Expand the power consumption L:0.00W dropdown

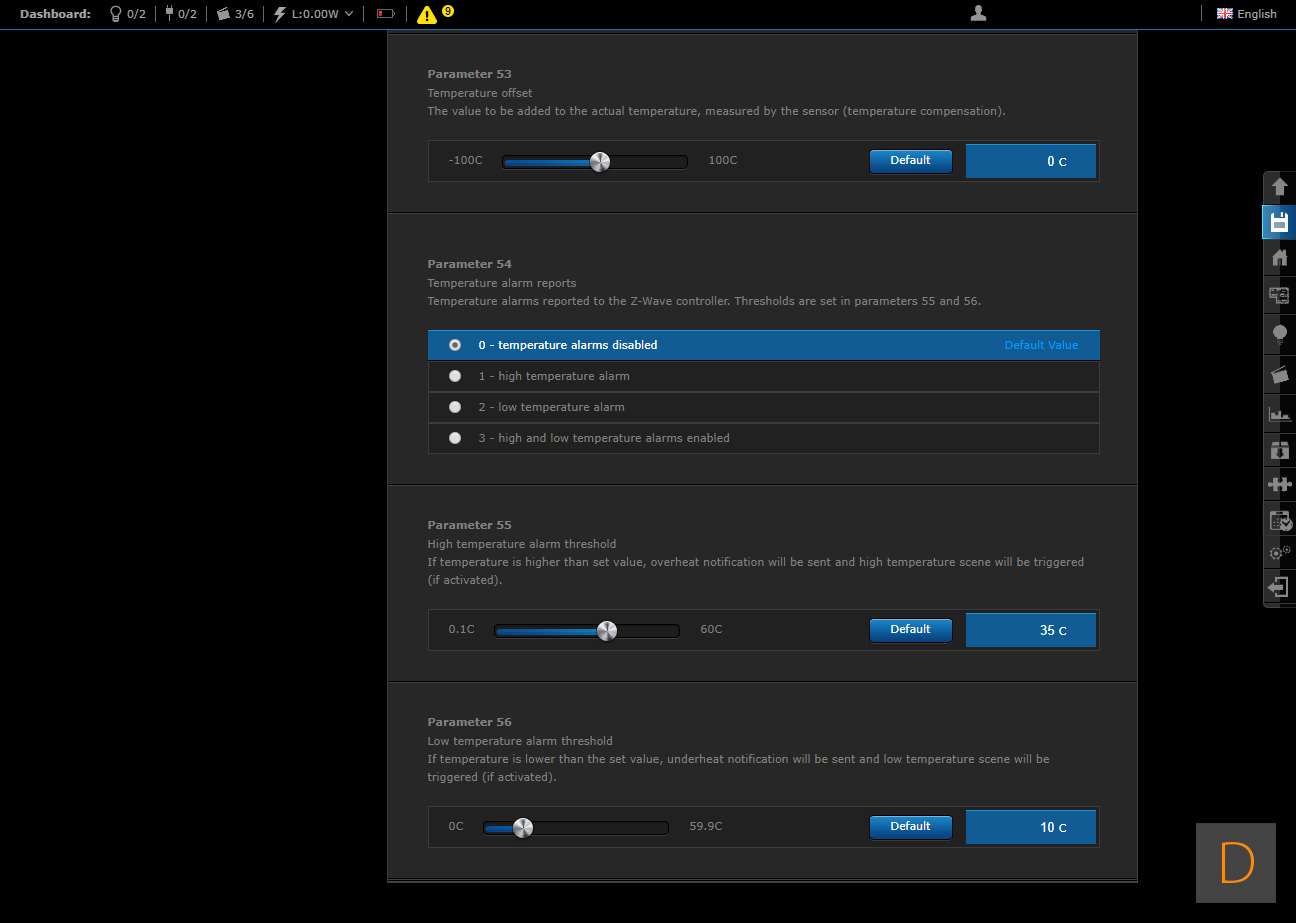[314, 14]
